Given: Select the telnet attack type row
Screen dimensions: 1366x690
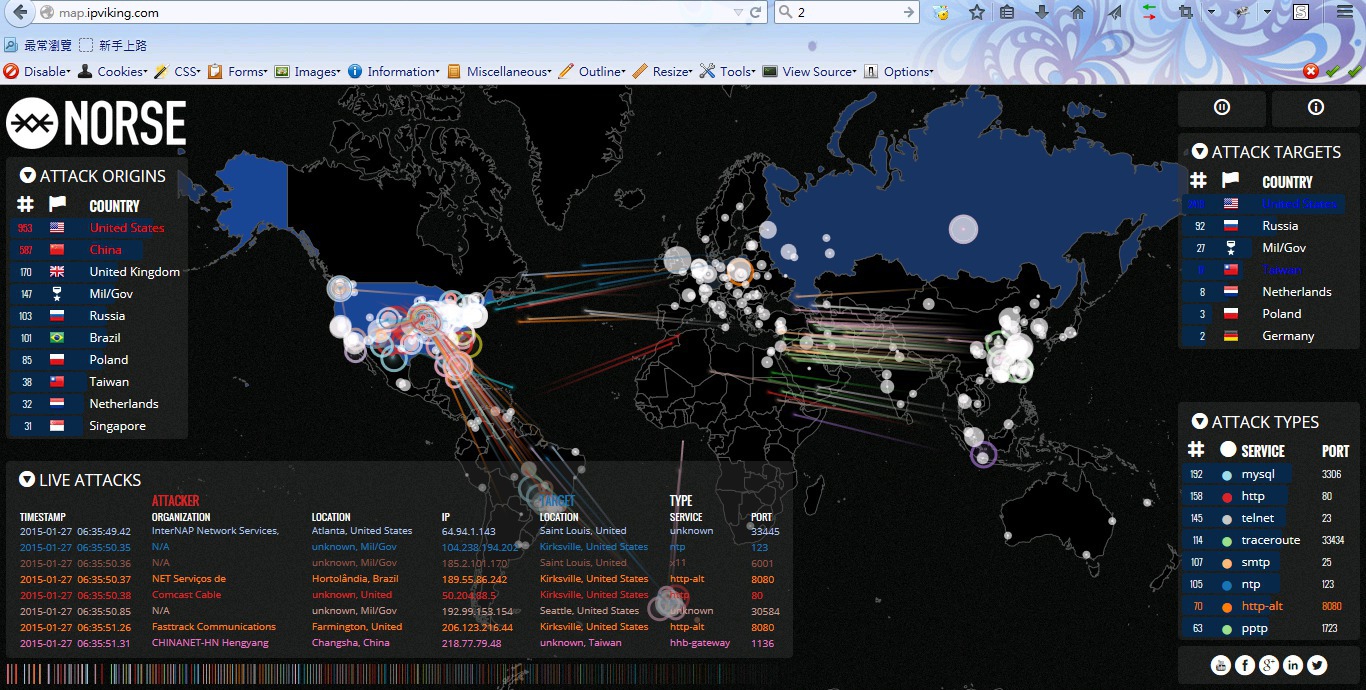Looking at the screenshot, I should (x=1268, y=518).
